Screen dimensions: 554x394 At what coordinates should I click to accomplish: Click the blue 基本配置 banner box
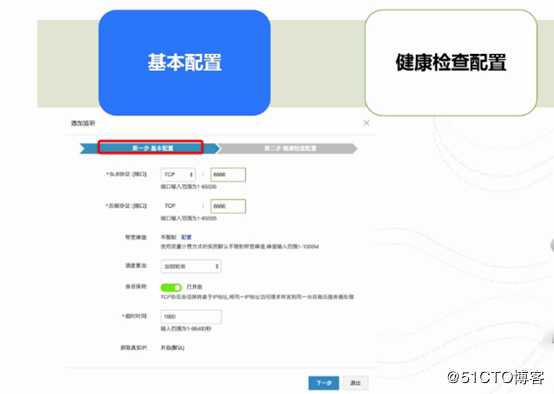coord(184,63)
